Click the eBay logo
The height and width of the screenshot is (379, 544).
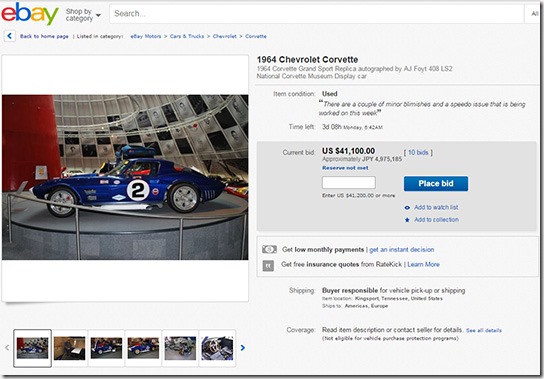[x=30, y=13]
